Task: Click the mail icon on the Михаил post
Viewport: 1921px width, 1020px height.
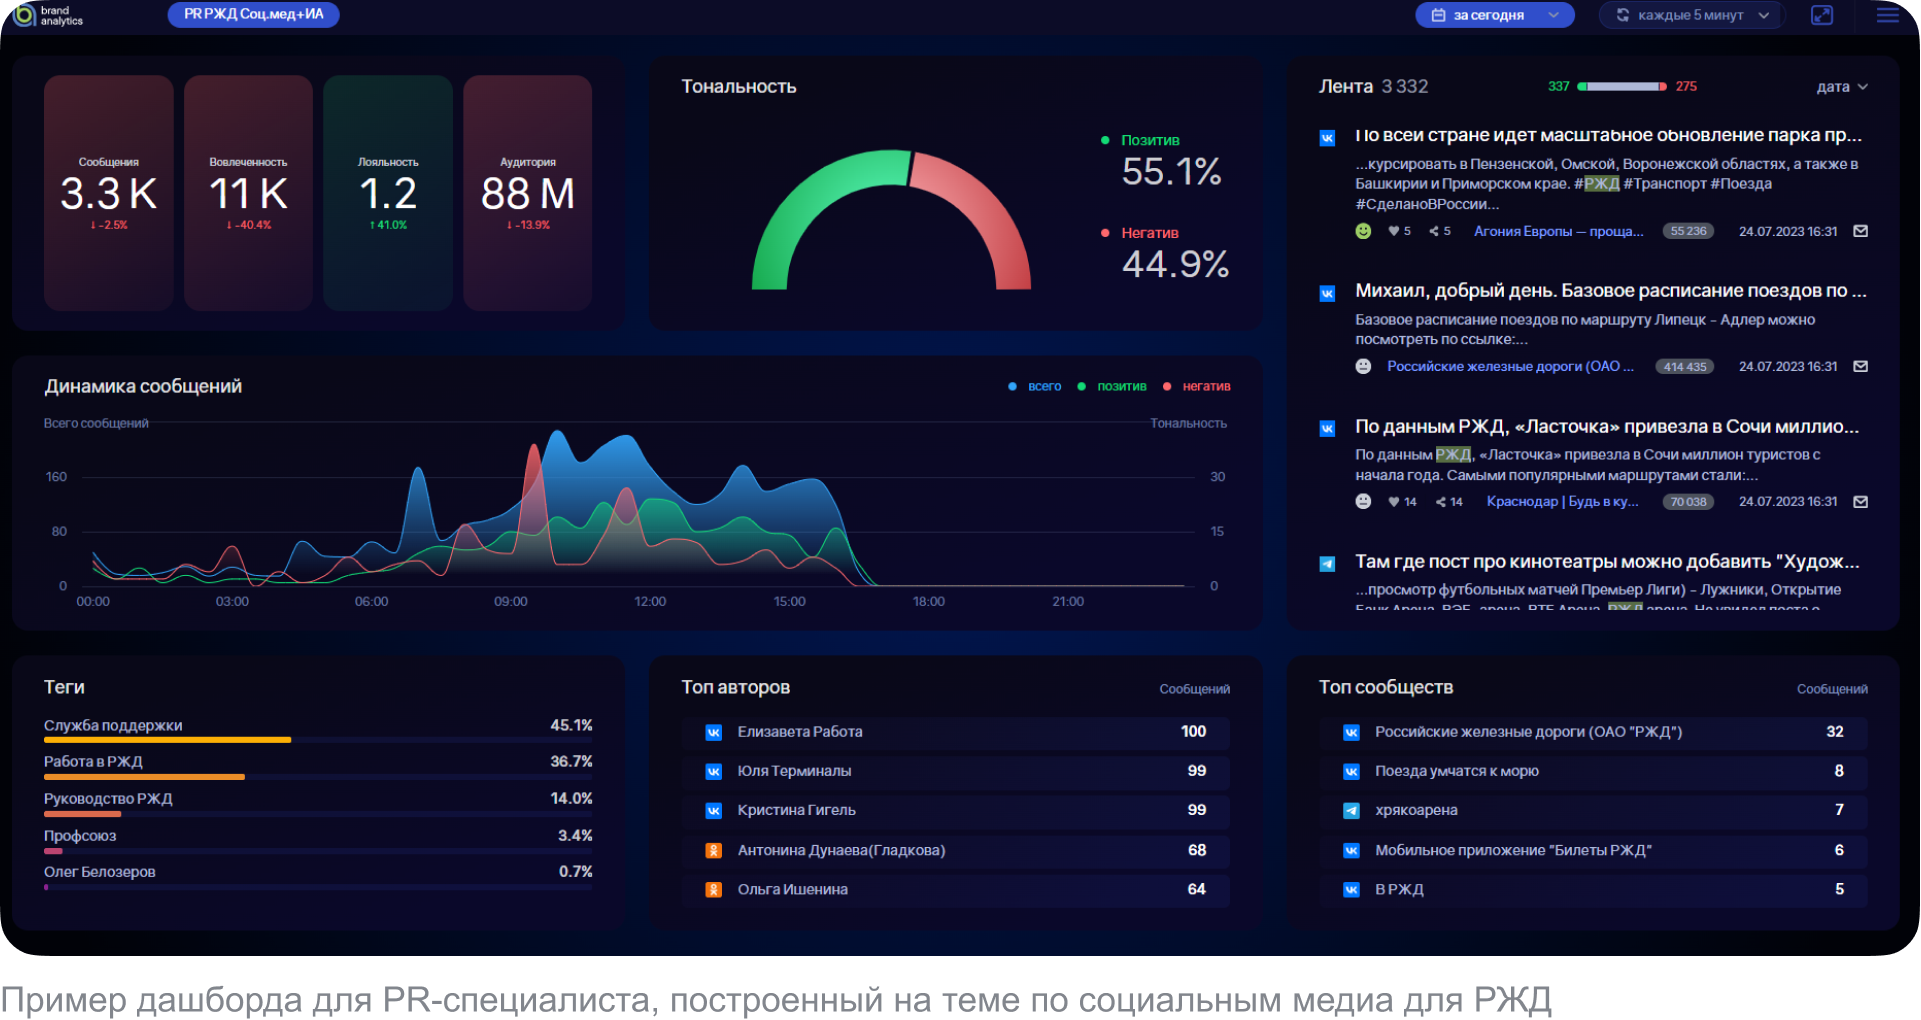Action: pos(1860,366)
